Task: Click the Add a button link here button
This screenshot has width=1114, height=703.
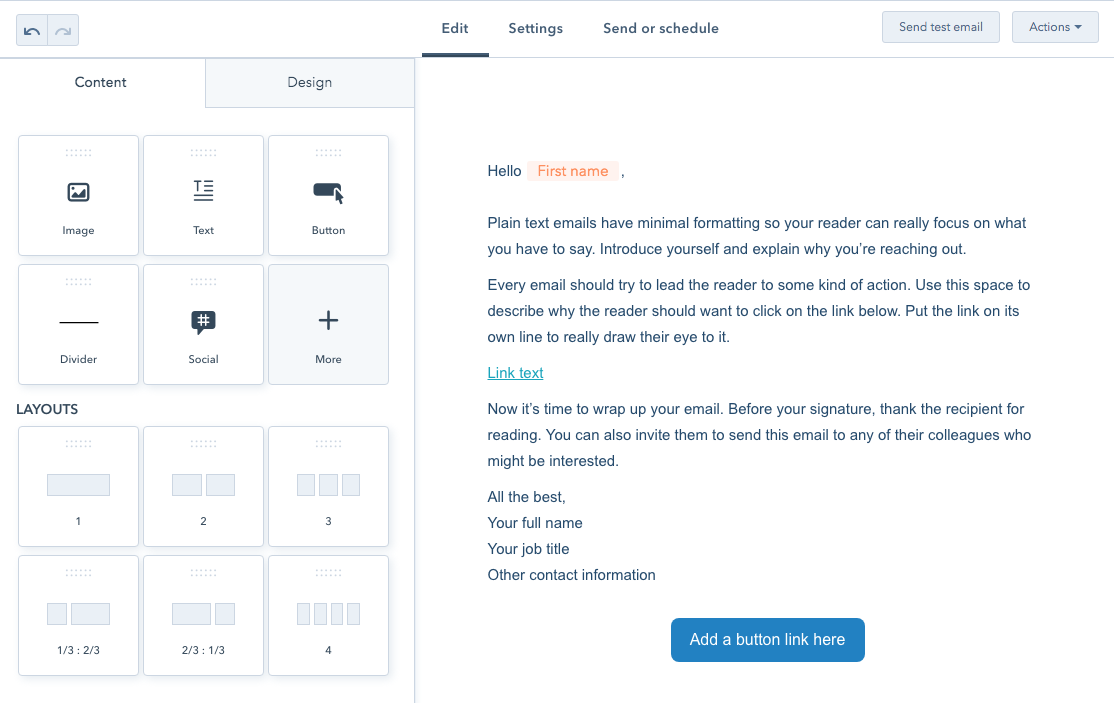Action: [x=767, y=640]
